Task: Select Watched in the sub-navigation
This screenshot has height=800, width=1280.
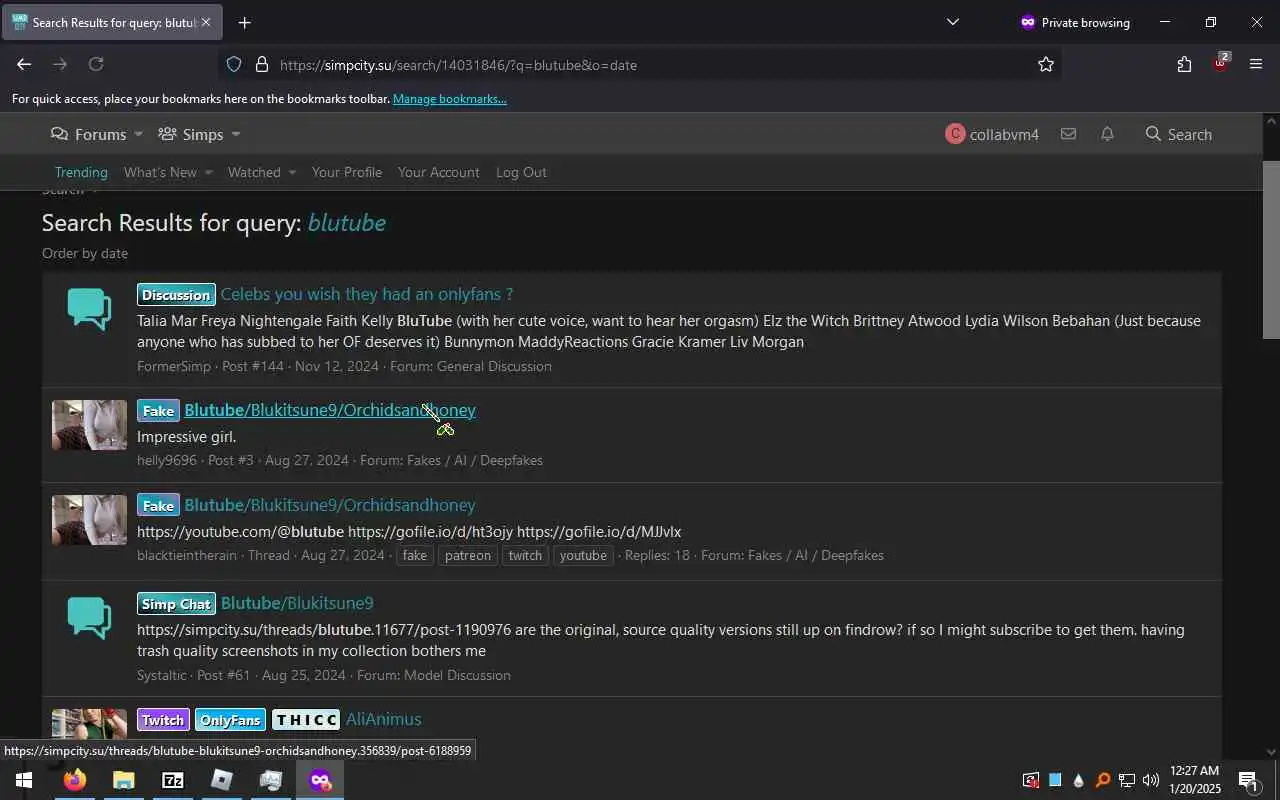Action: (254, 172)
